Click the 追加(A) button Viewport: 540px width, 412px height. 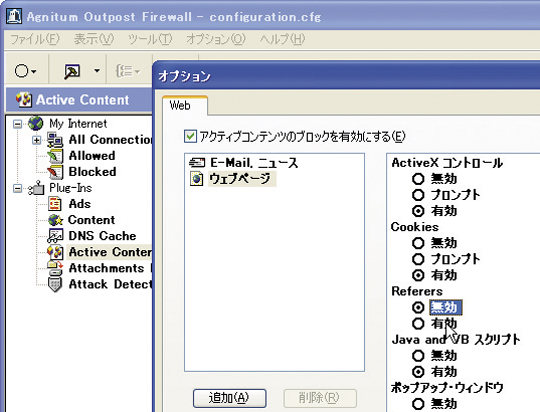(229, 398)
